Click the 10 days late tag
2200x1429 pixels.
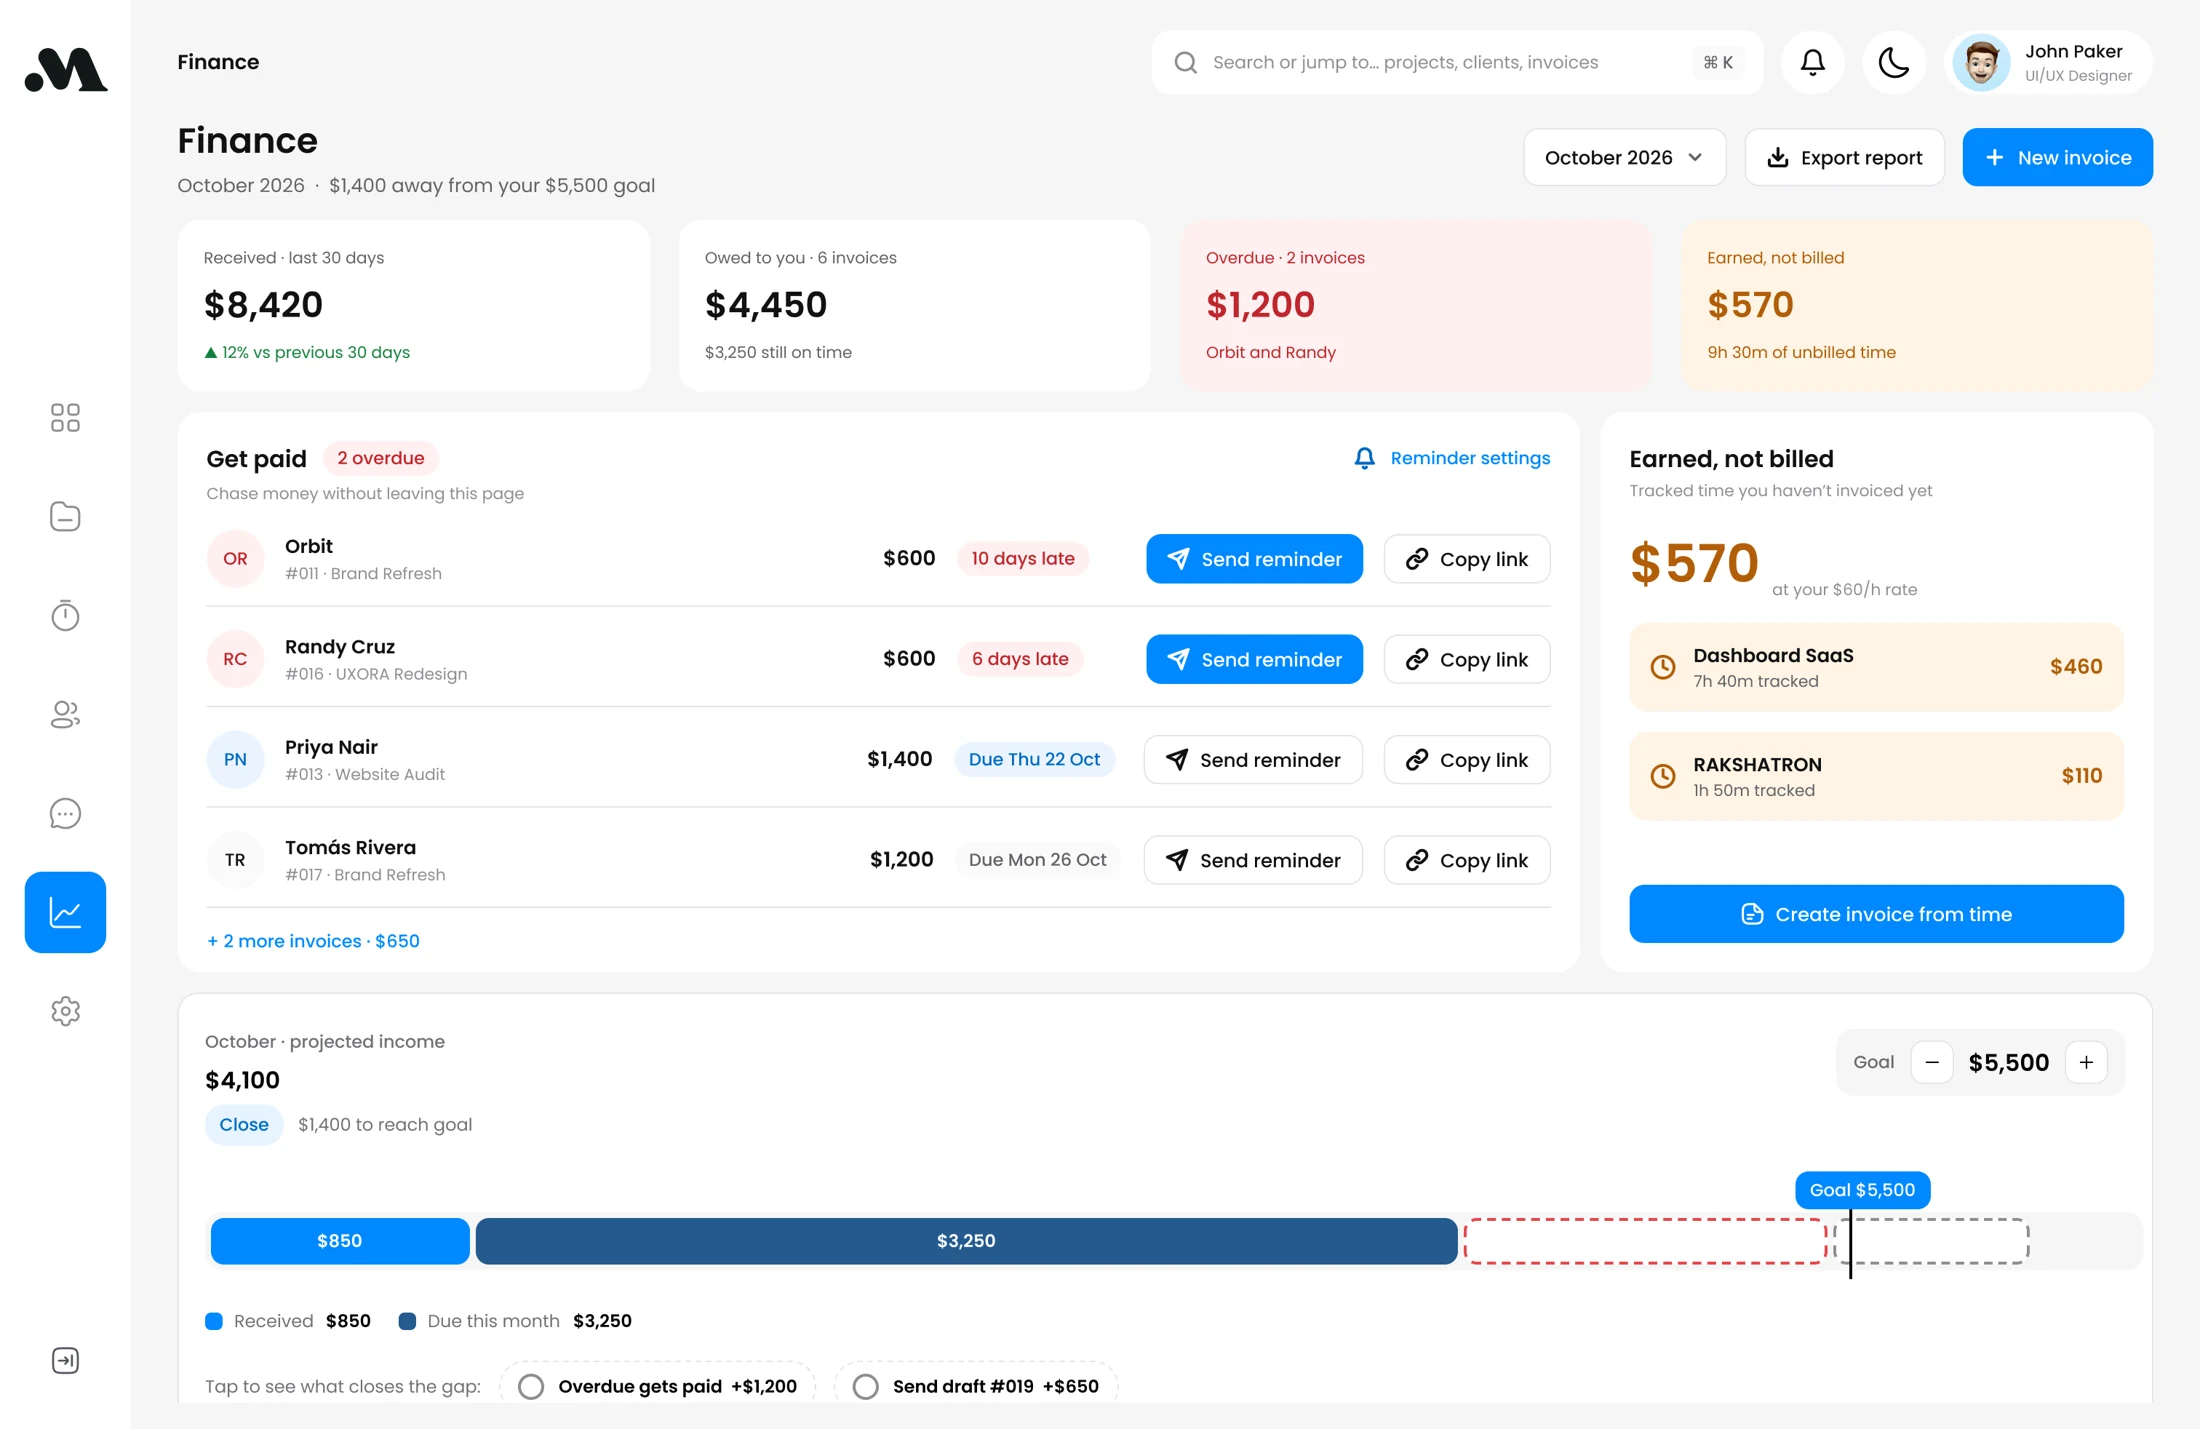[x=1023, y=559]
